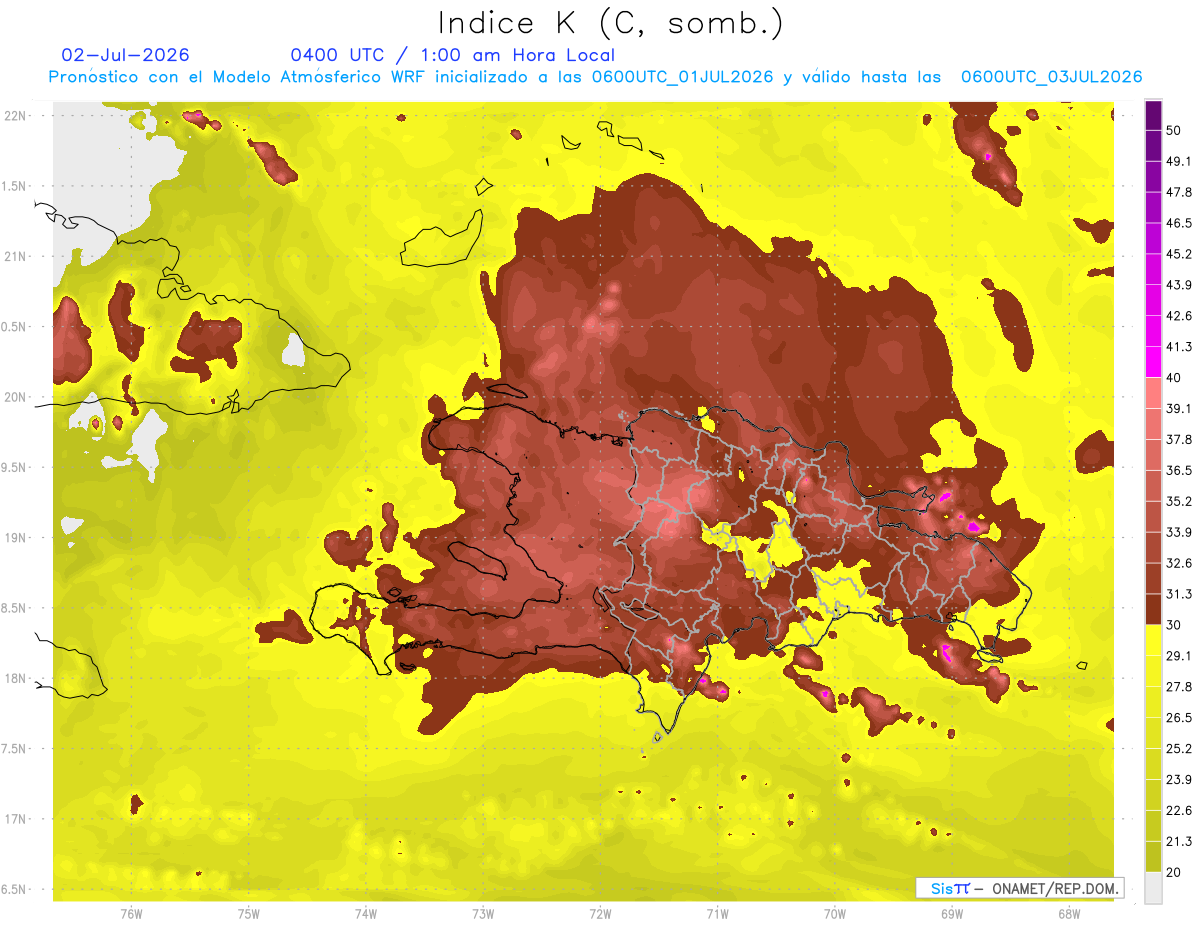Click the "73W" longitude label
This screenshot has height=927, width=1200.
point(483,913)
